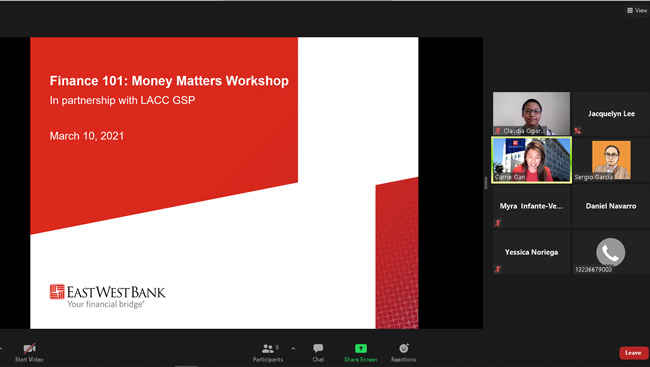Click the Start Video camera icon

click(x=29, y=348)
